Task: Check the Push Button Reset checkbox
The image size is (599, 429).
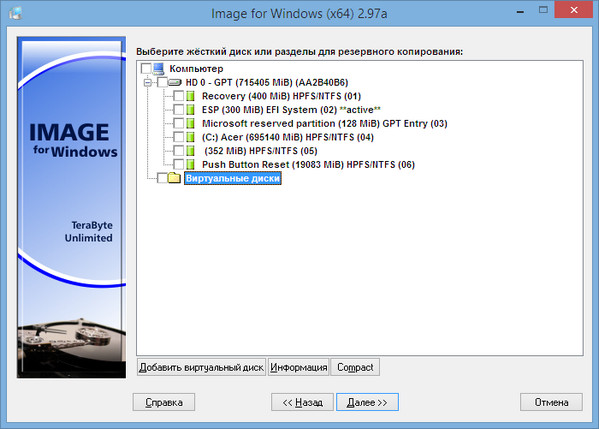Action: (x=178, y=165)
